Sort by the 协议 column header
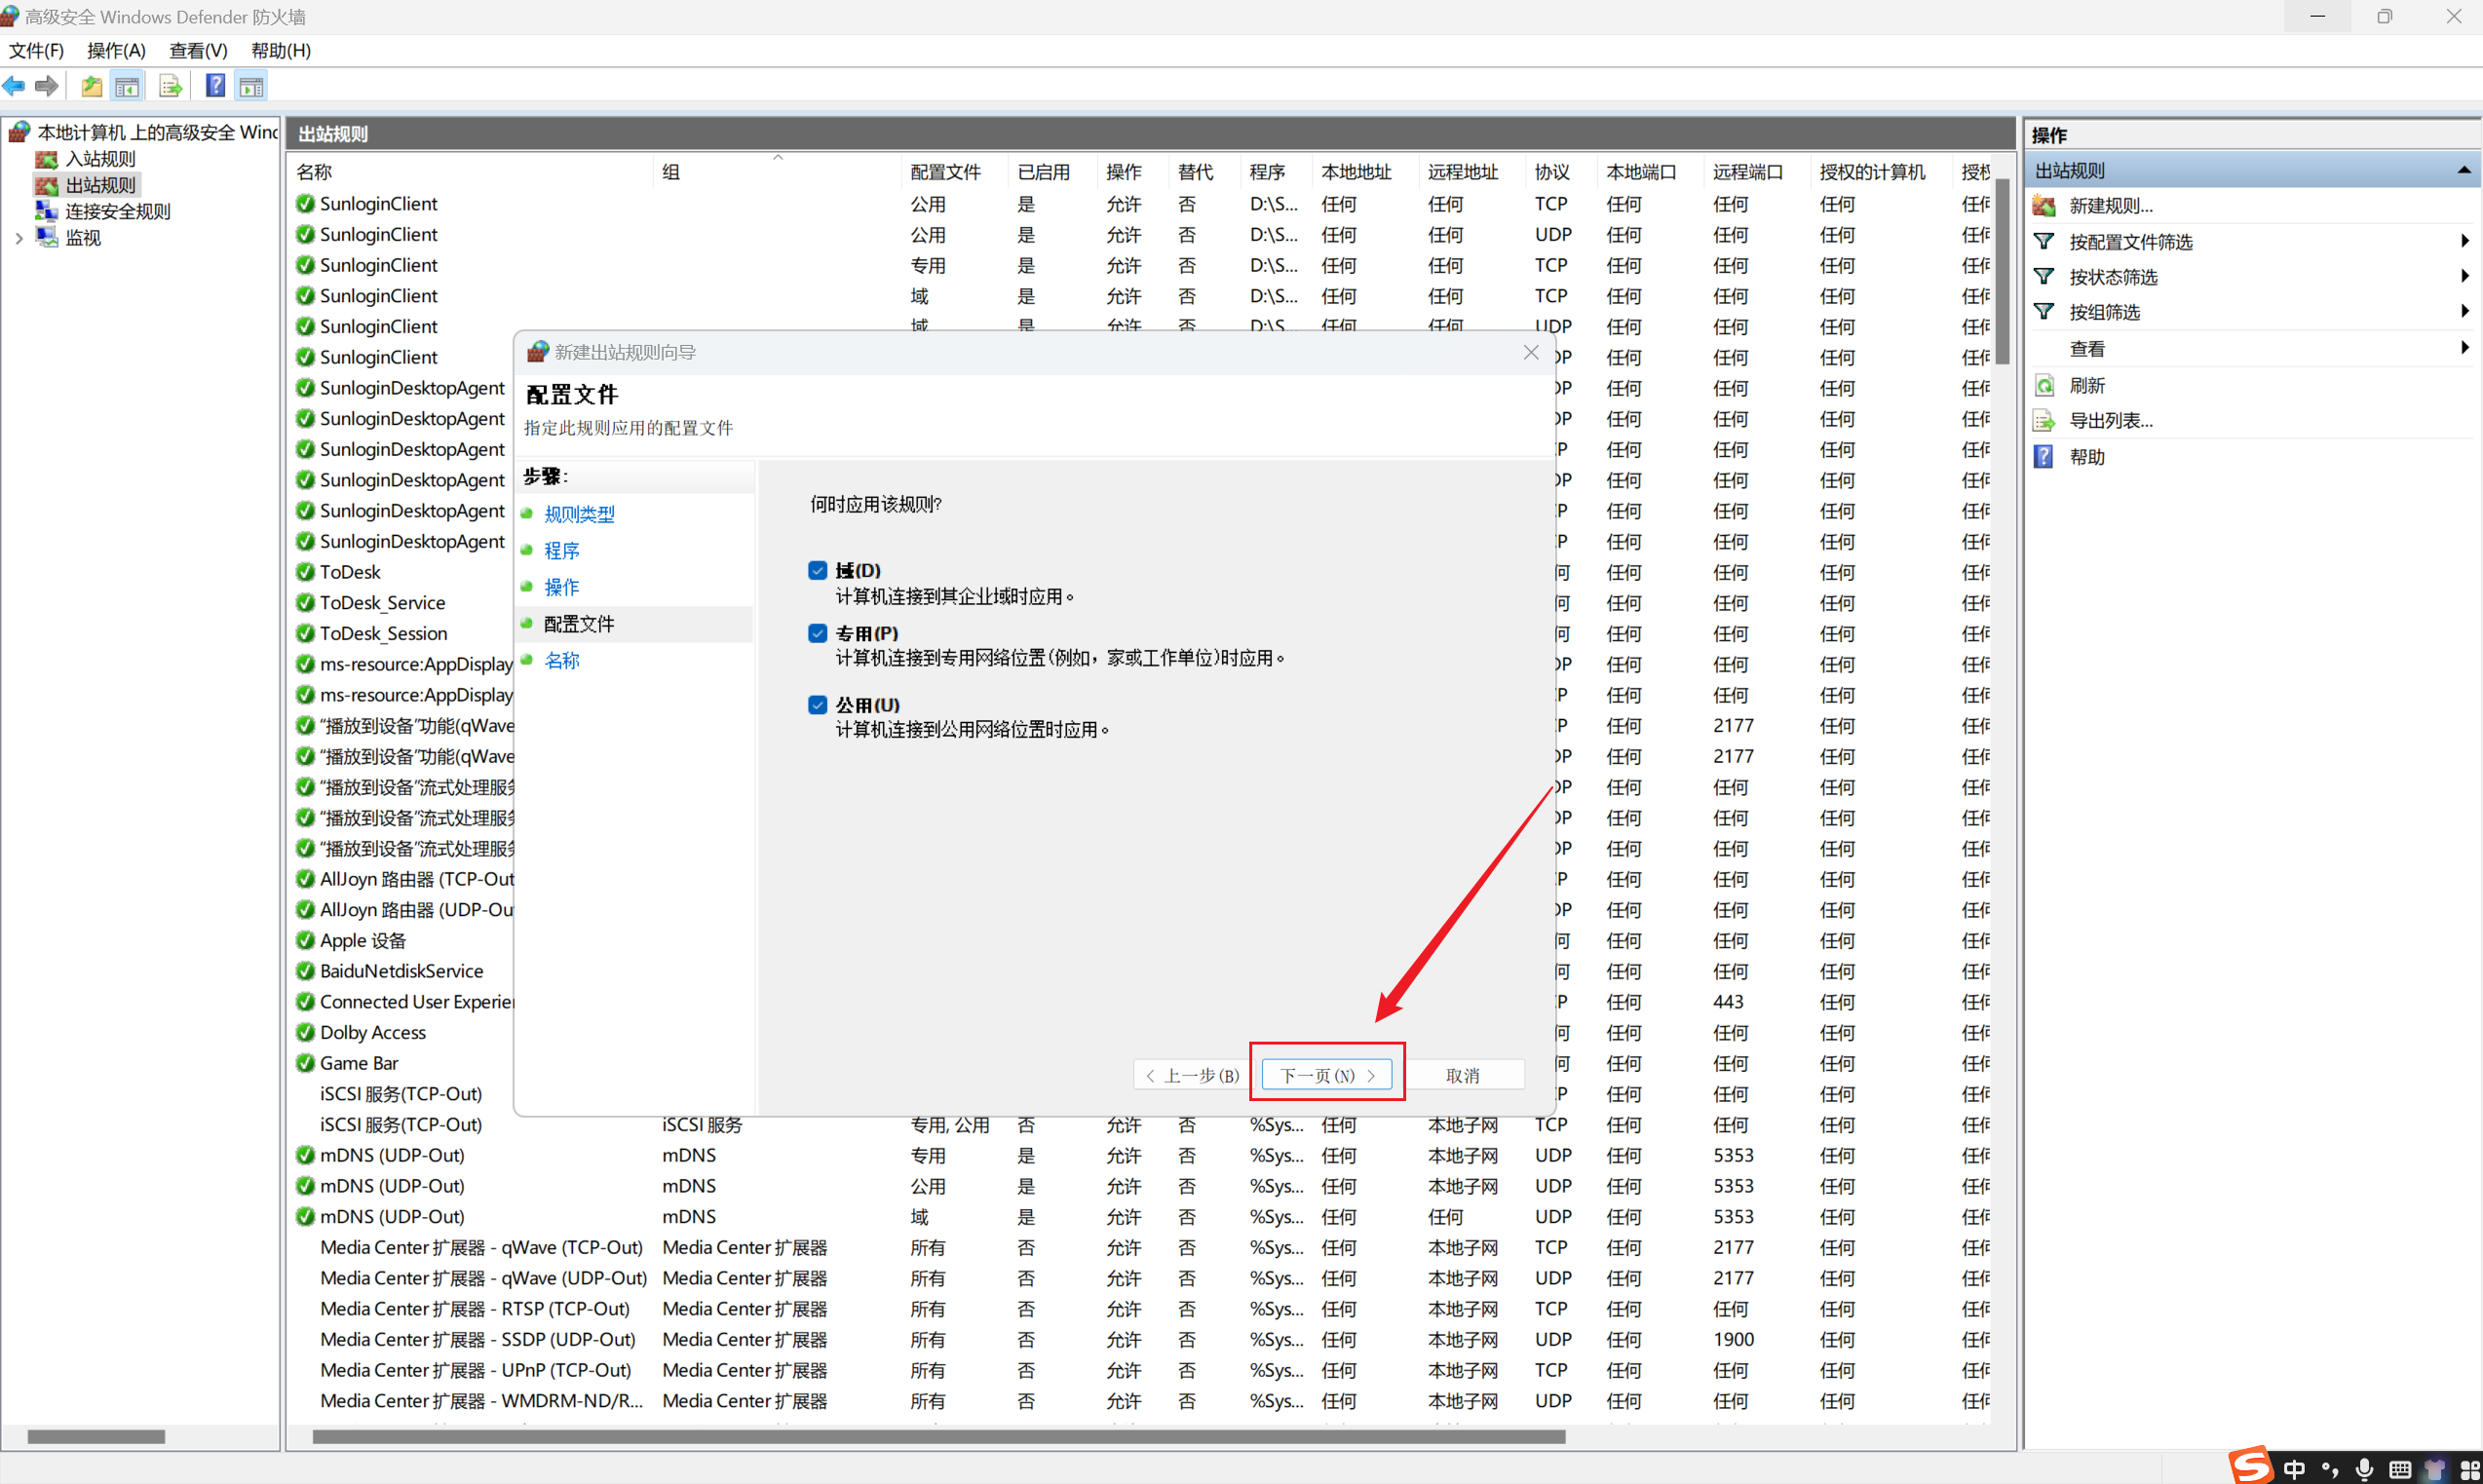 coord(1561,172)
